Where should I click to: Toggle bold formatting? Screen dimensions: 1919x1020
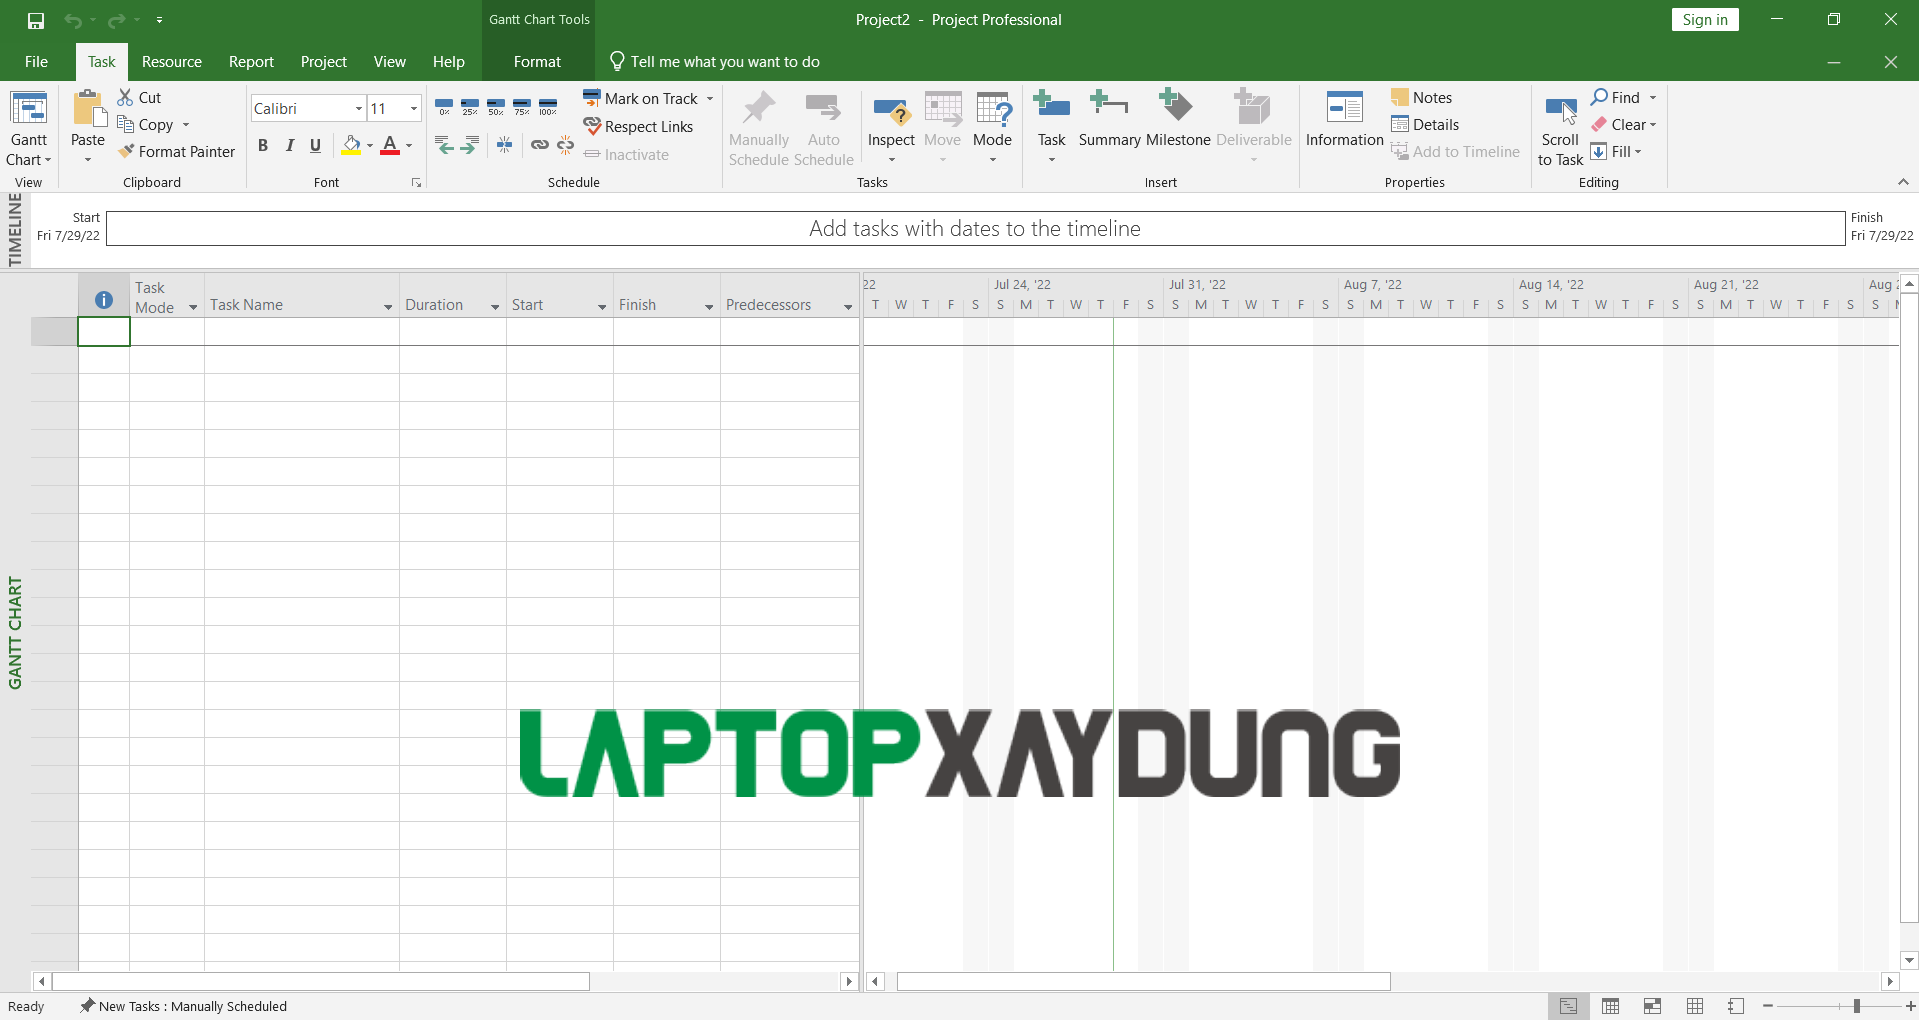coord(263,145)
